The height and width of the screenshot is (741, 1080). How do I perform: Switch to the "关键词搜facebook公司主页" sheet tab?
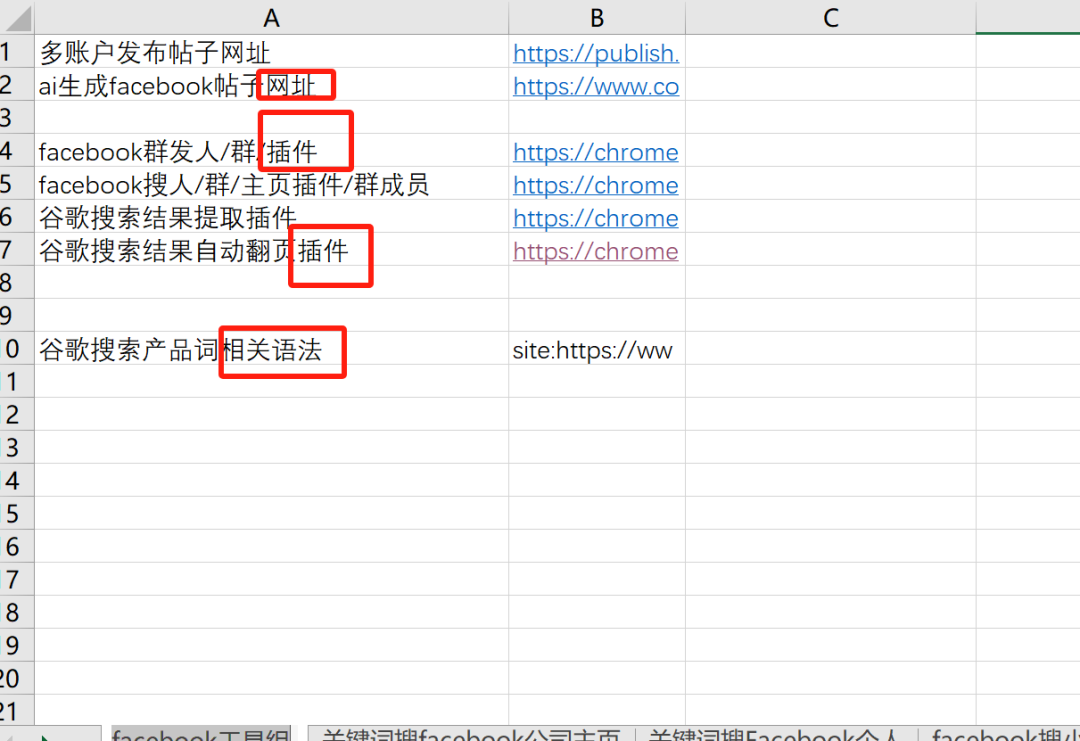(x=471, y=734)
